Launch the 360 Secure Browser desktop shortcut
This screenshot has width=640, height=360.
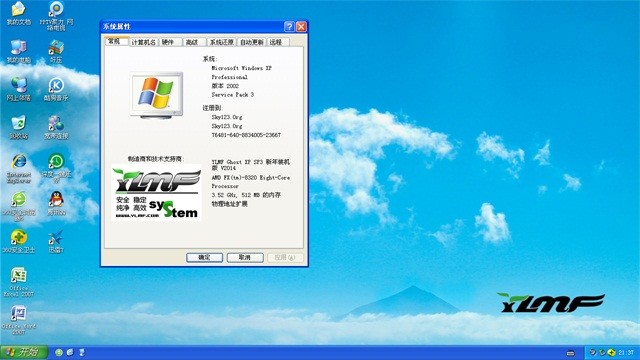tap(19, 206)
